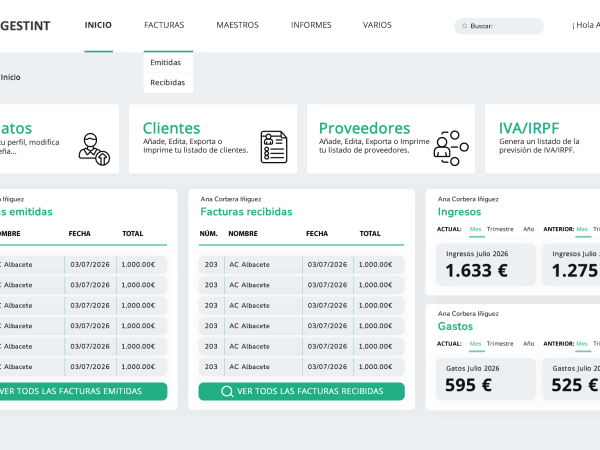Open the MAESTROS menu
This screenshot has height=450, width=600.
click(x=238, y=25)
